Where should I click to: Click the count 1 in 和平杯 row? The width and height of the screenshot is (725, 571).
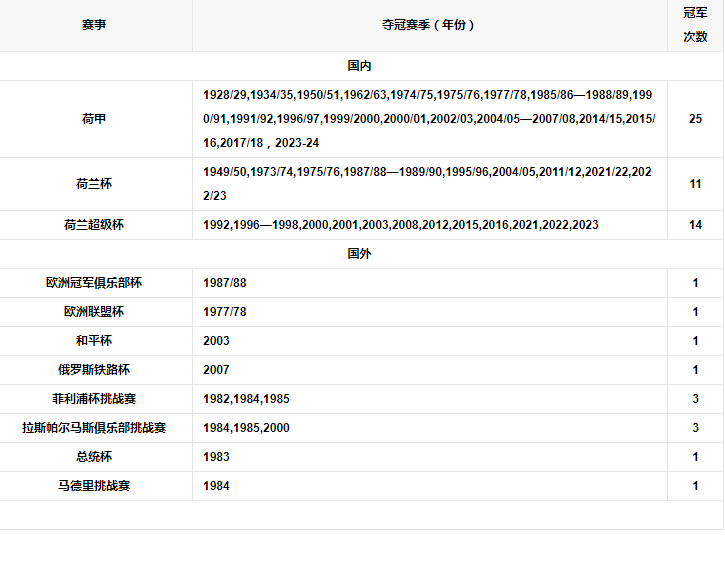695,341
